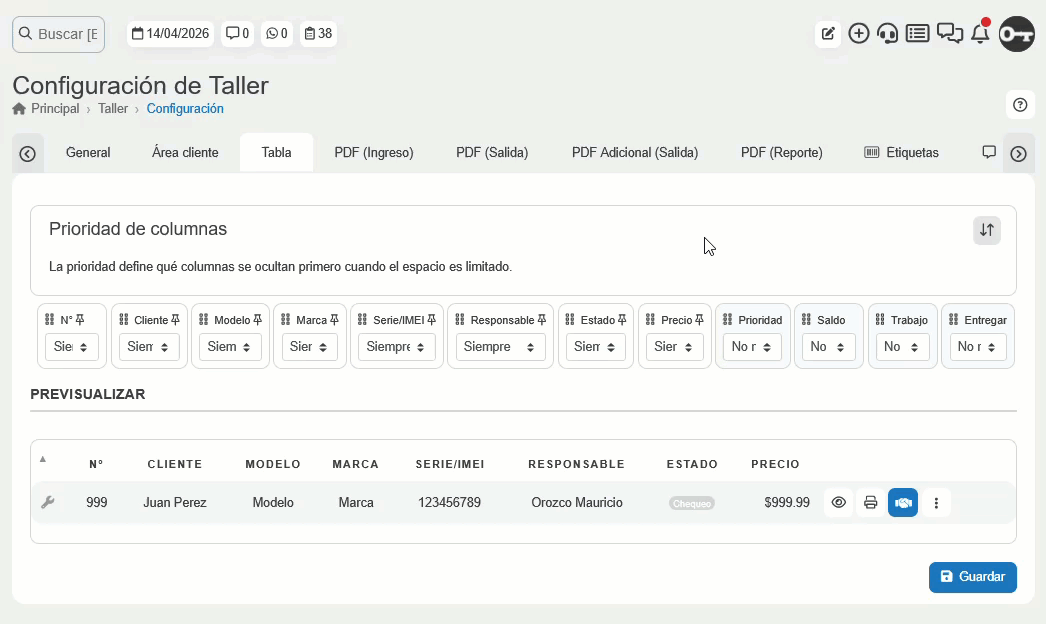Toggle the pin on Responsable column
The height and width of the screenshot is (624, 1046).
[542, 320]
